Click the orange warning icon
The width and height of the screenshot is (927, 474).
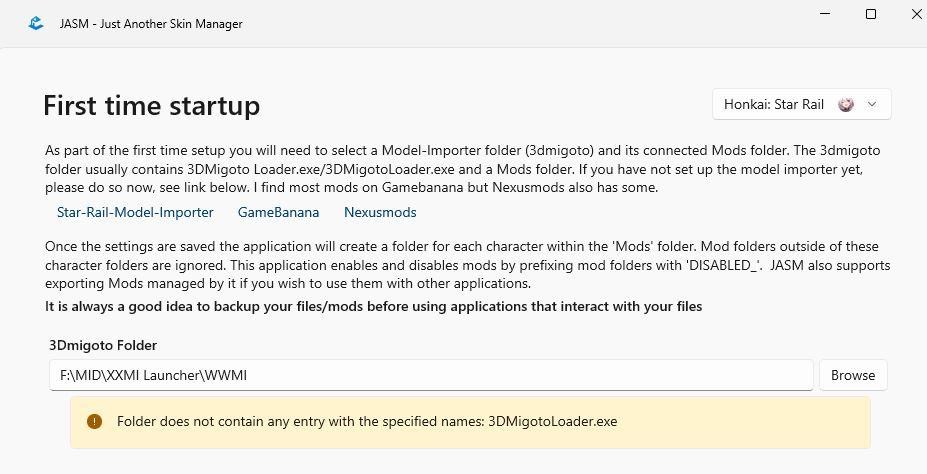(95, 421)
